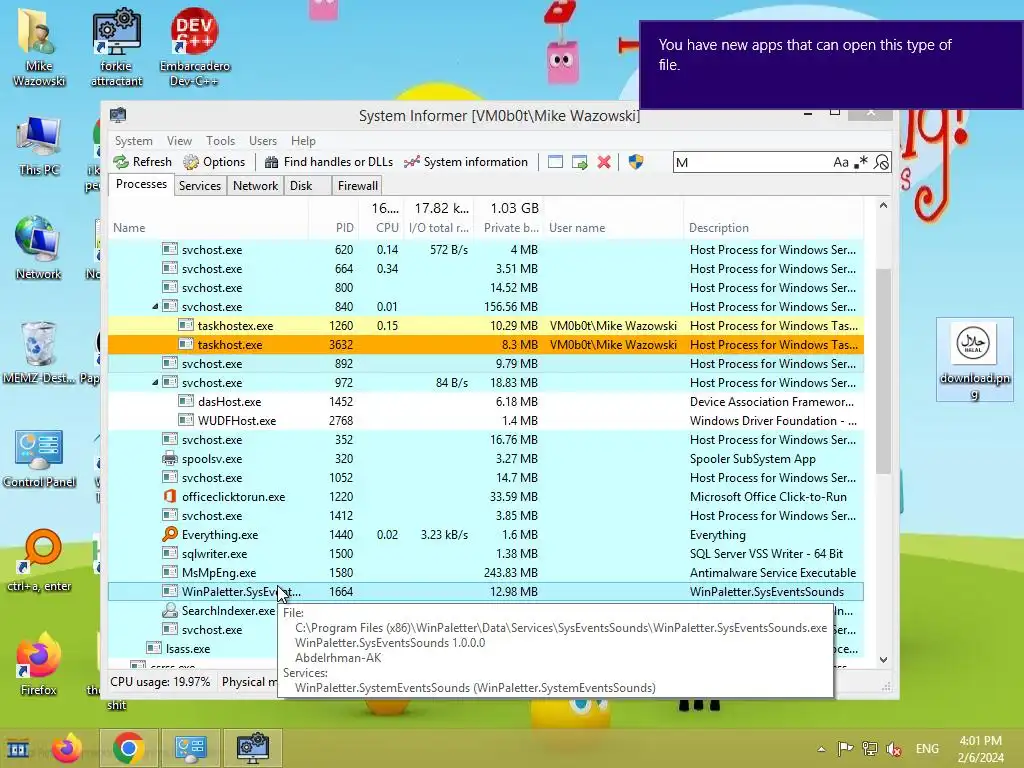Screen dimensions: 1024x768
Task: Sort by the Name column header
Action: (x=208, y=228)
